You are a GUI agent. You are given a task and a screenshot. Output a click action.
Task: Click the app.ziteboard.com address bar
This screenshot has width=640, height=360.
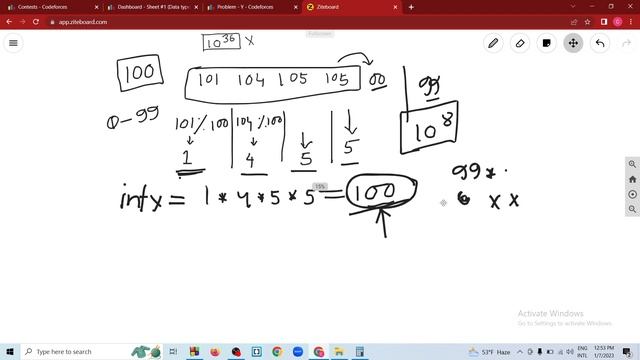coord(310,22)
